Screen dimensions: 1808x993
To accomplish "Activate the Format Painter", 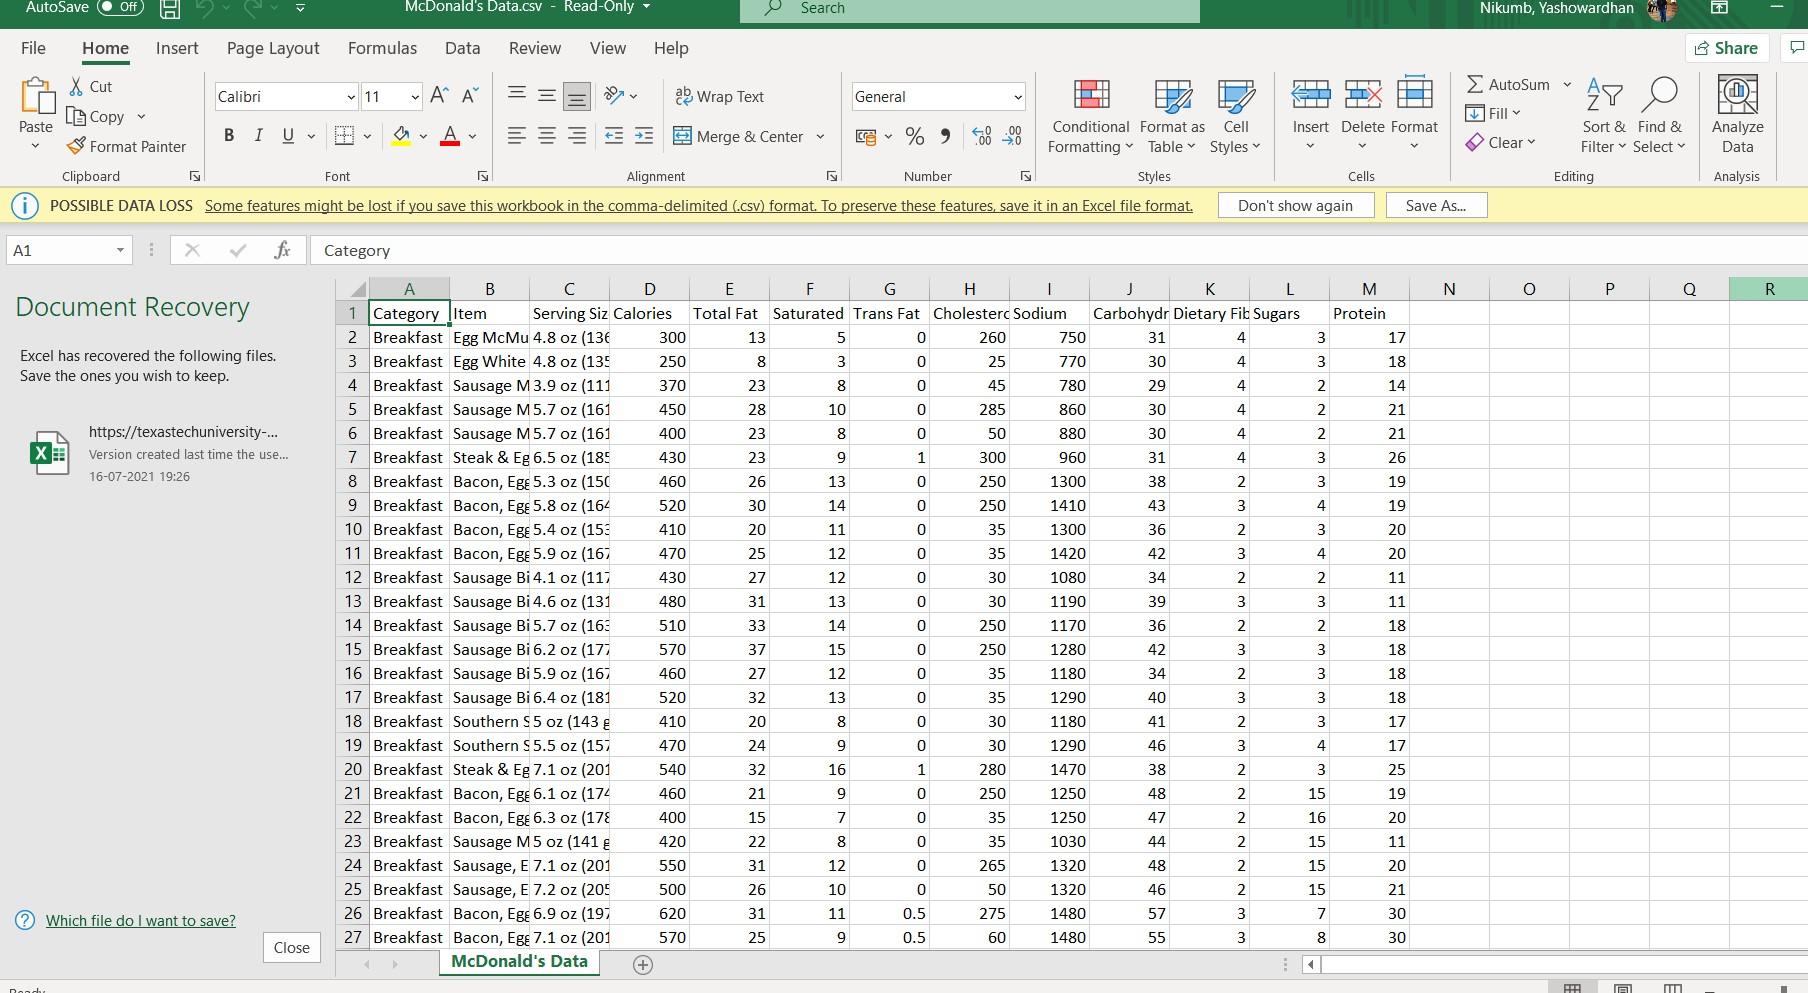I will [x=127, y=146].
